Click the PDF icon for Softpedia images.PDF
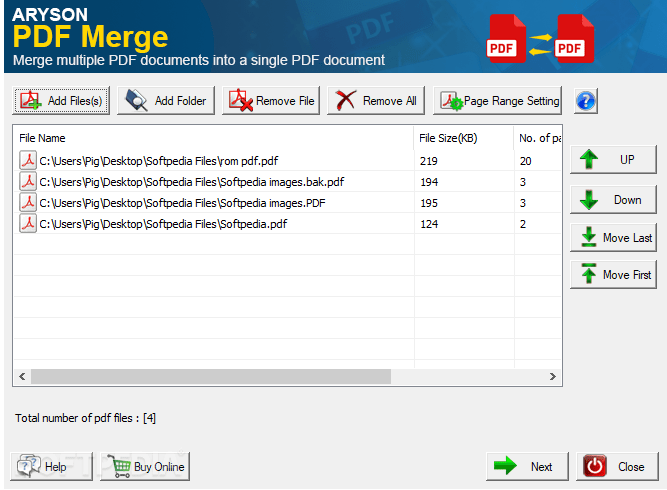667x490 pixels. pos(28,202)
